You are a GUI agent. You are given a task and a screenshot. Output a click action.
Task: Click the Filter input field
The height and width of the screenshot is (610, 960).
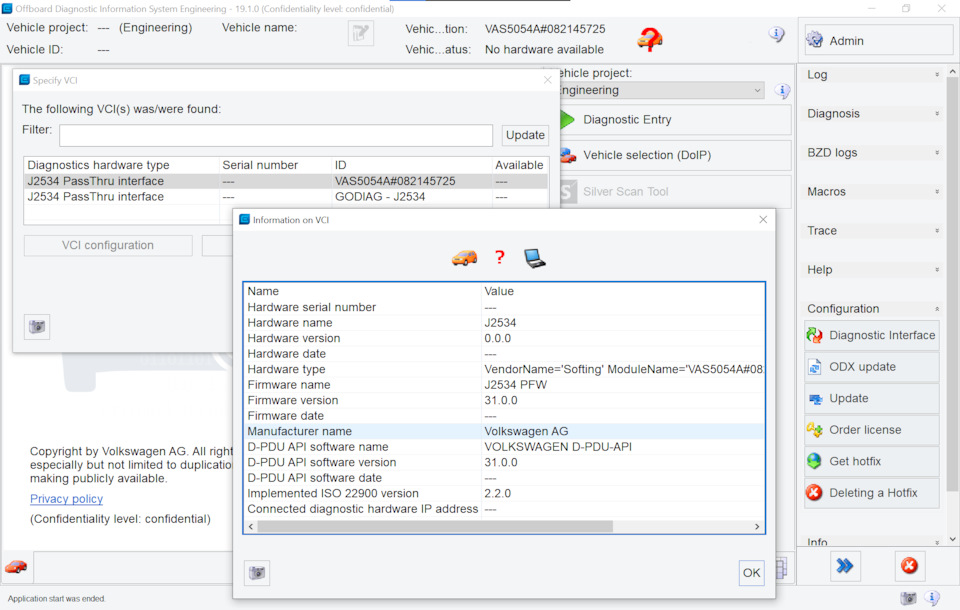(276, 135)
